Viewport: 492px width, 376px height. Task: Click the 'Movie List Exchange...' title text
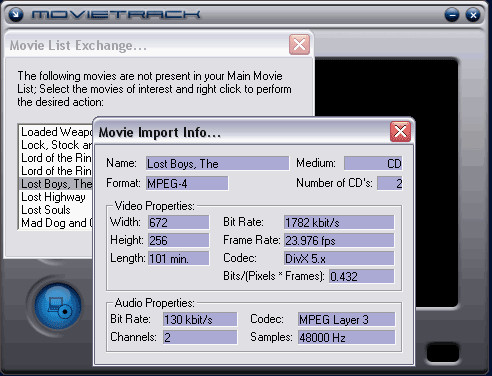coord(78,46)
